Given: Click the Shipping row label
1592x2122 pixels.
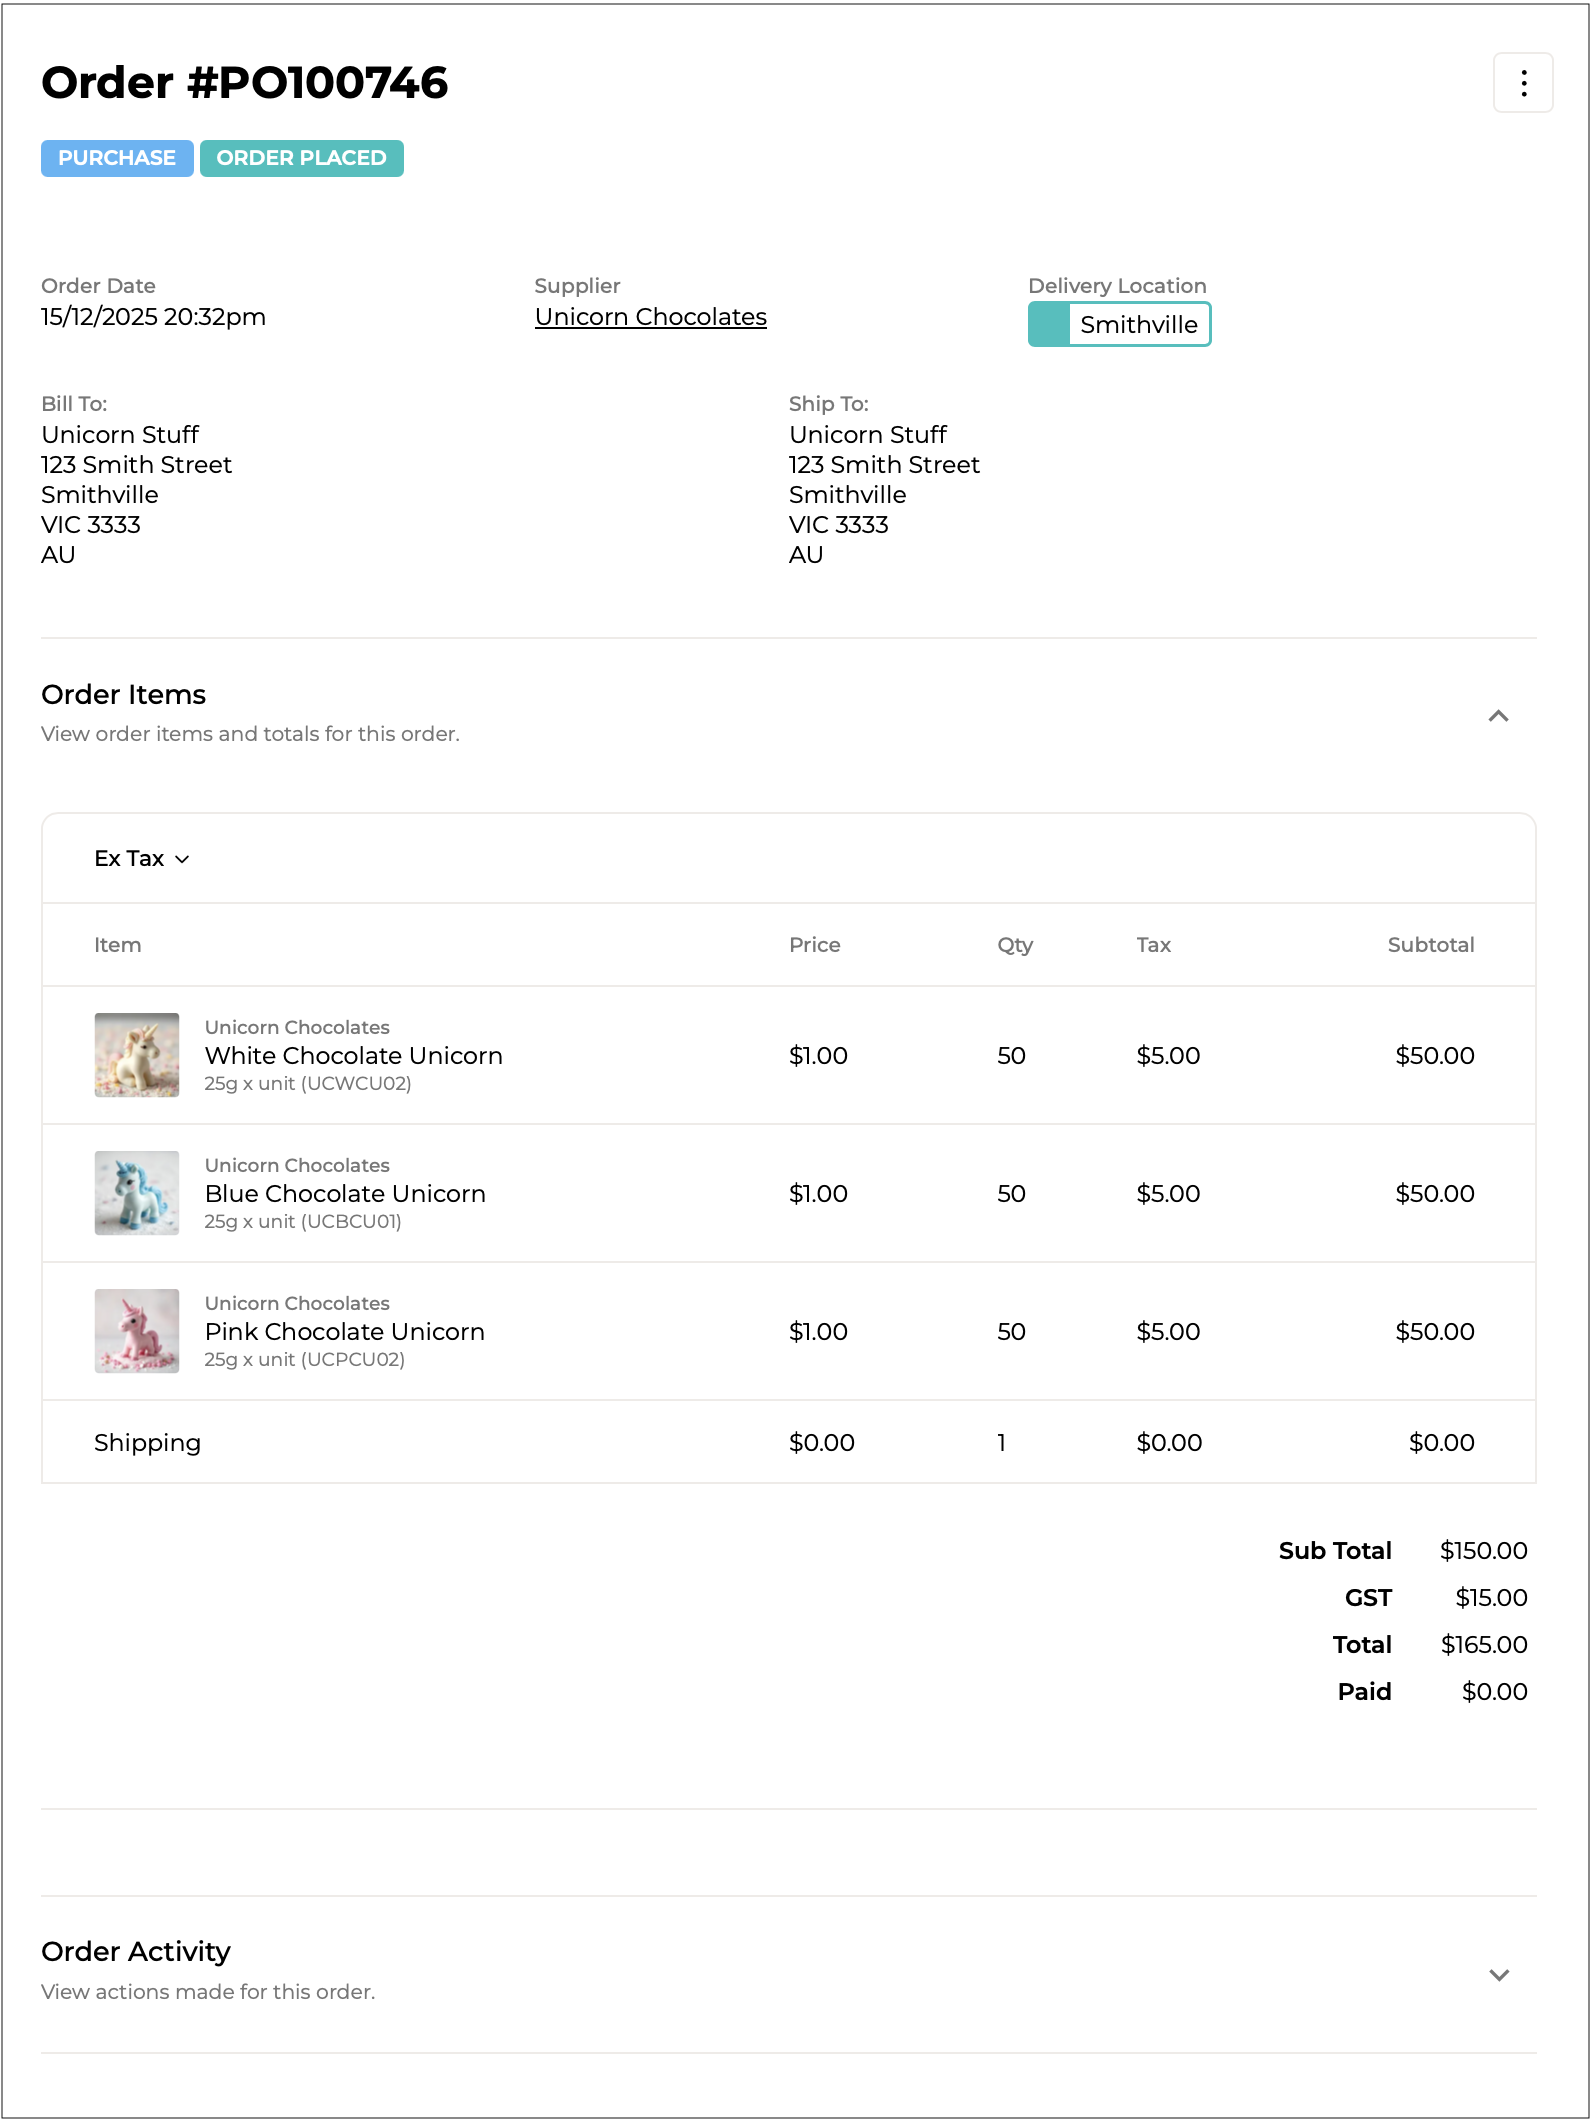Looking at the screenshot, I should (x=147, y=1442).
